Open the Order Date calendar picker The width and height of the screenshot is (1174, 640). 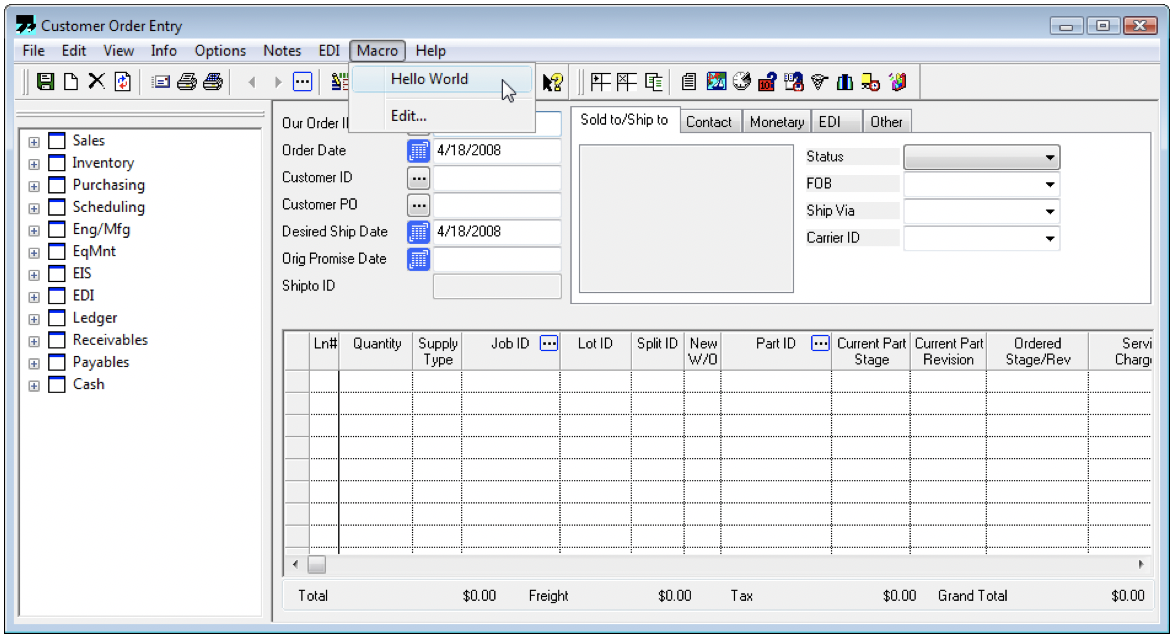tap(418, 151)
